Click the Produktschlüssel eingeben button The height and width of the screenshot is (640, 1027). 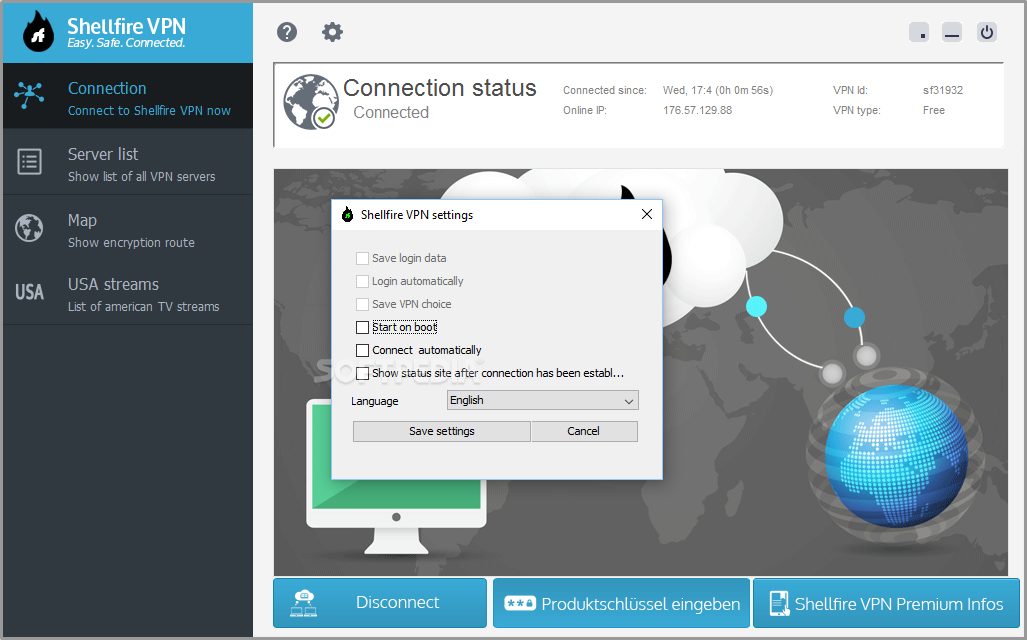(x=621, y=603)
